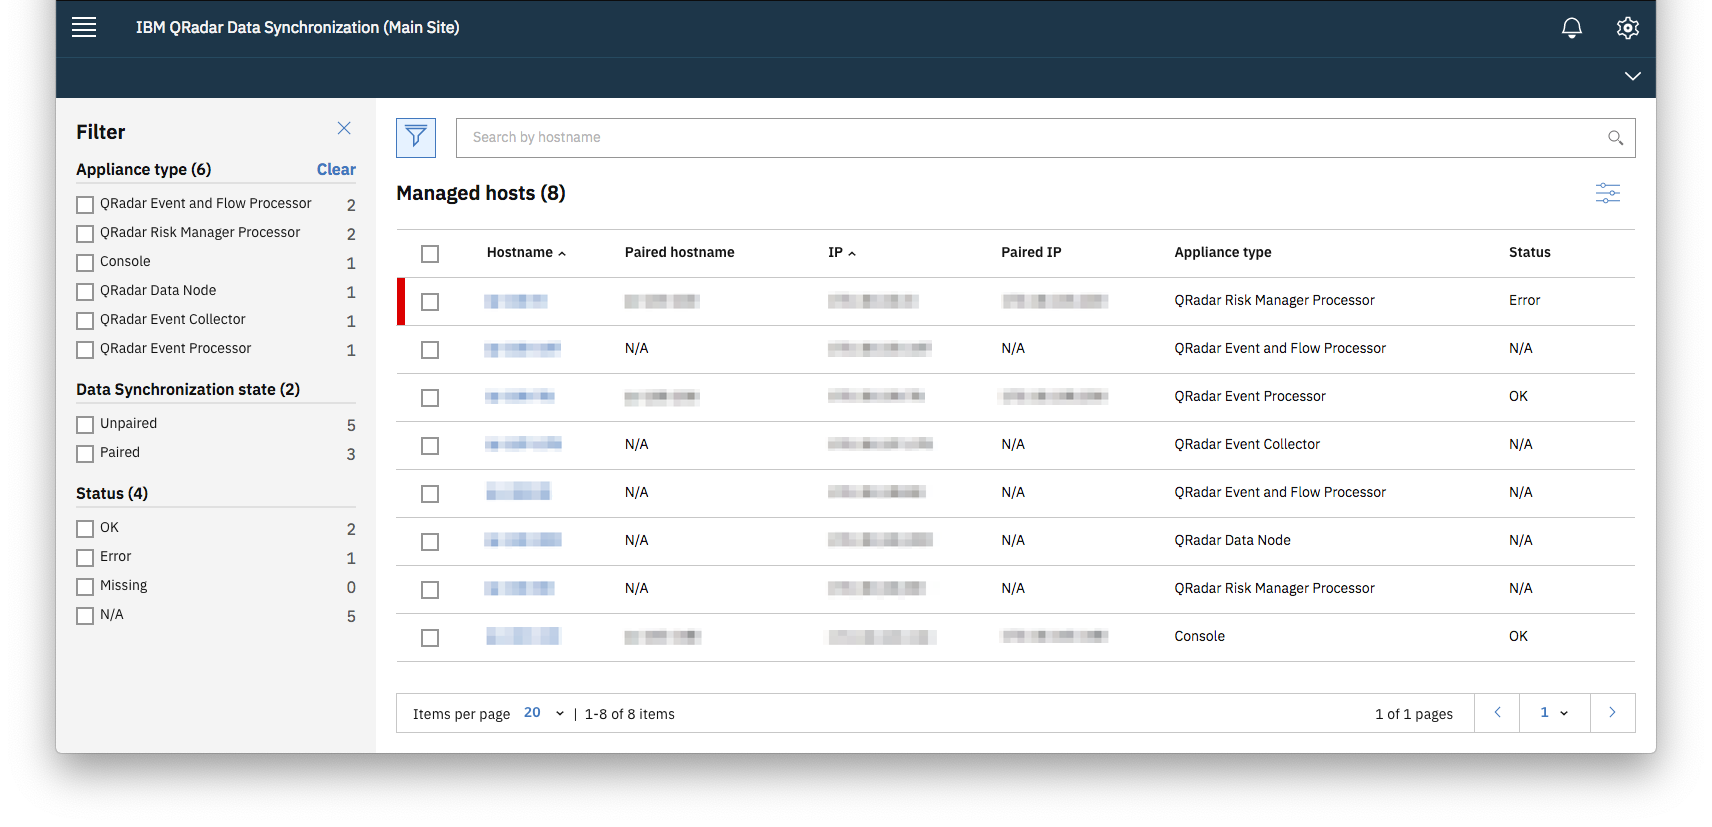
Task: Open the hamburger navigation menu
Action: (84, 27)
